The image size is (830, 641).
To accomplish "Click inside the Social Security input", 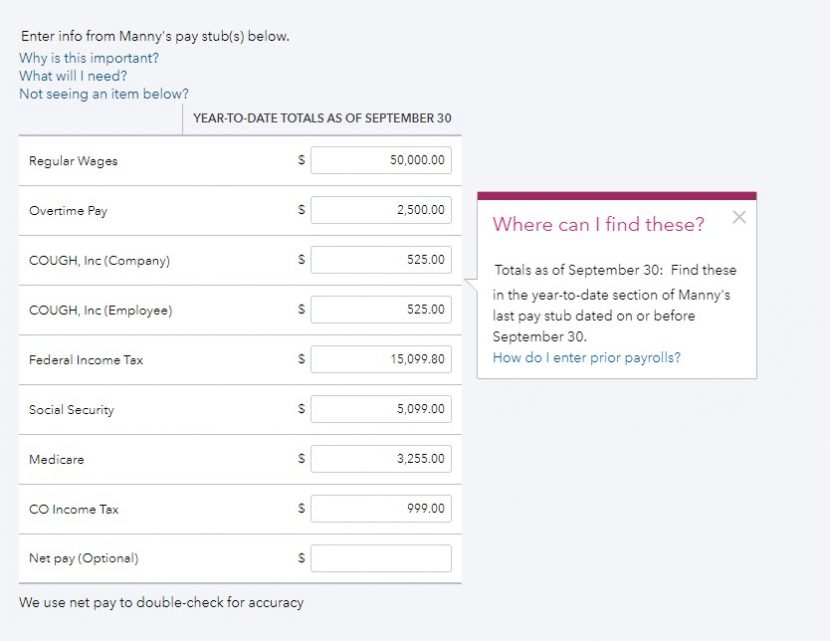I will 381,409.
